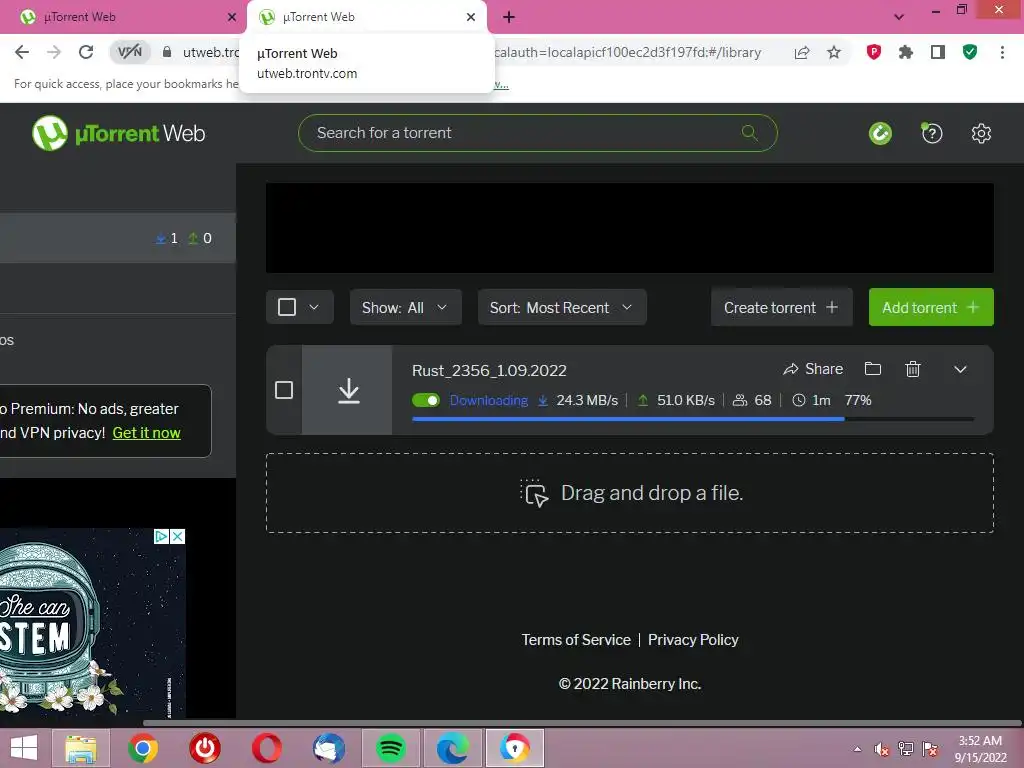Delete the Rust_2356_1.09.2022 torrent via trash icon
This screenshot has width=1024, height=768.
(913, 369)
